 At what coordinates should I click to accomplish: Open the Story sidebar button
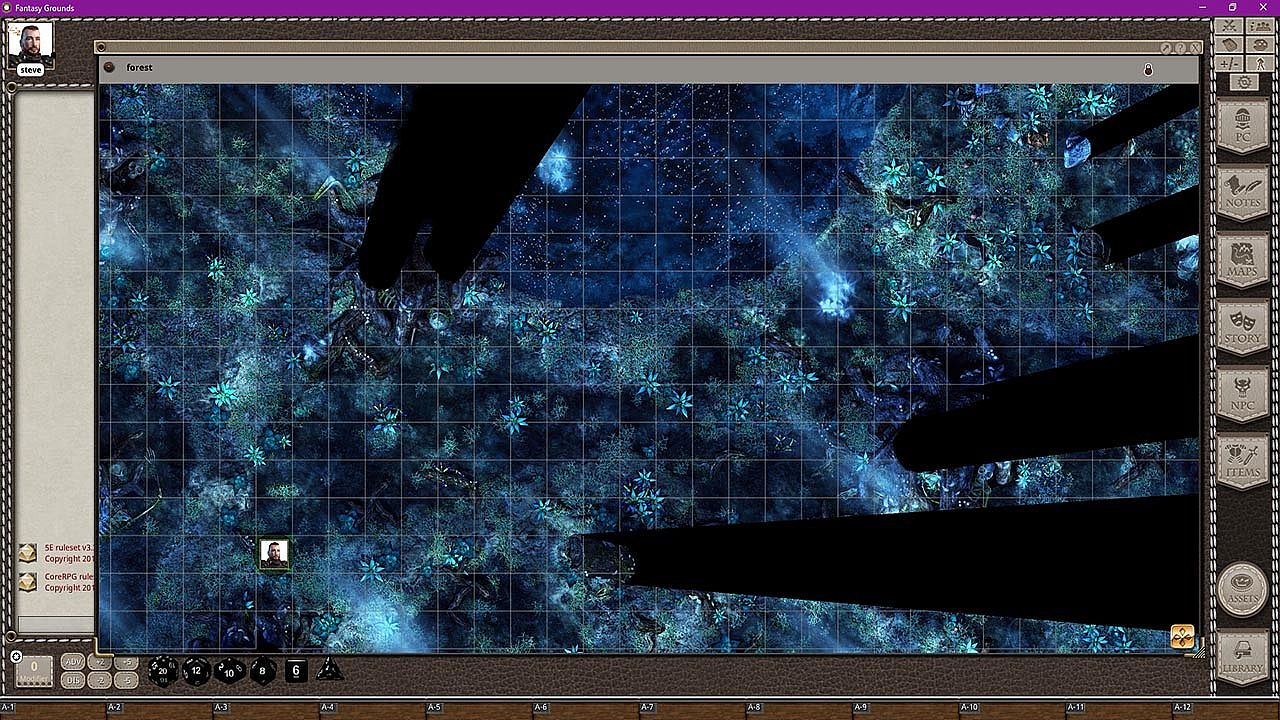click(1243, 328)
